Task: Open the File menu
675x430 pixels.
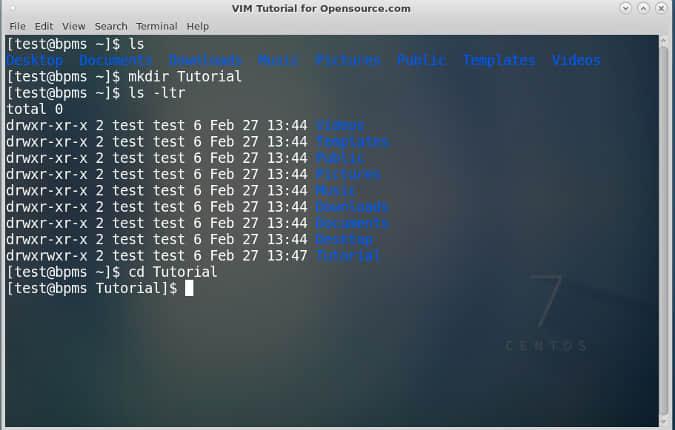Action: [17, 26]
